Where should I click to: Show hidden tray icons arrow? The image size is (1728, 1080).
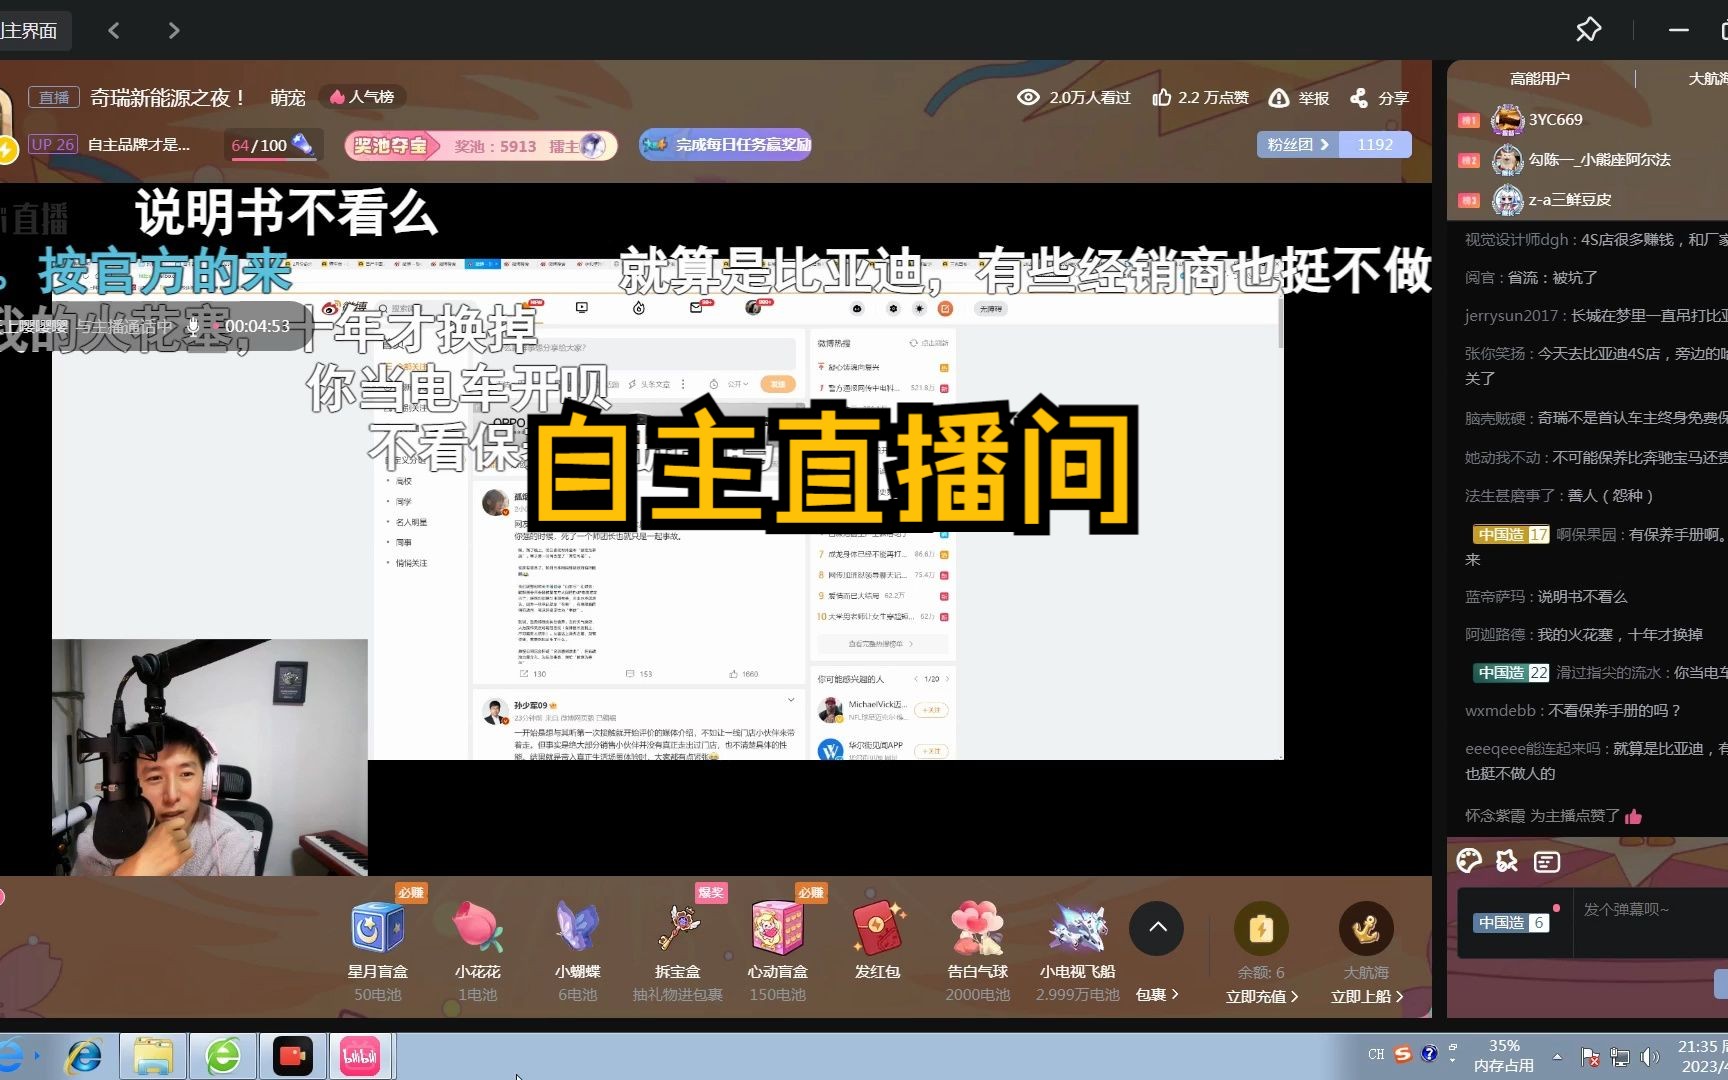coord(1557,1057)
